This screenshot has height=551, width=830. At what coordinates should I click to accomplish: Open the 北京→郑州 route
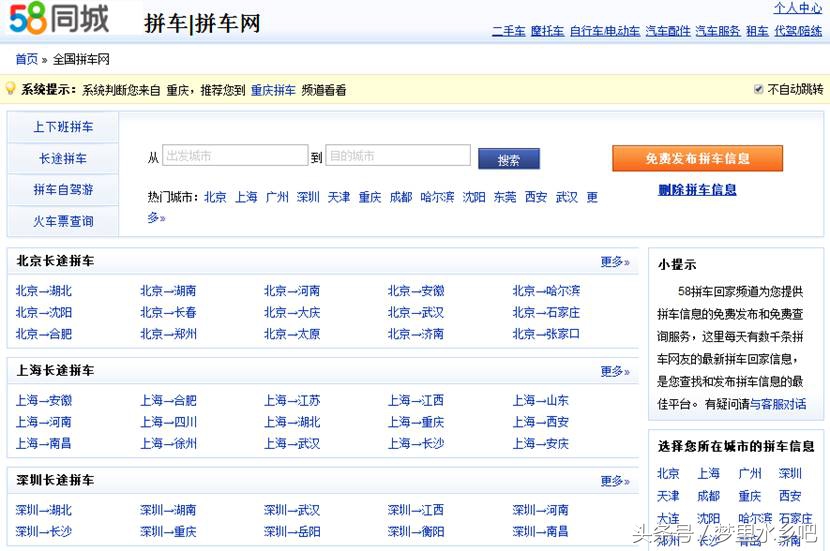(168, 335)
